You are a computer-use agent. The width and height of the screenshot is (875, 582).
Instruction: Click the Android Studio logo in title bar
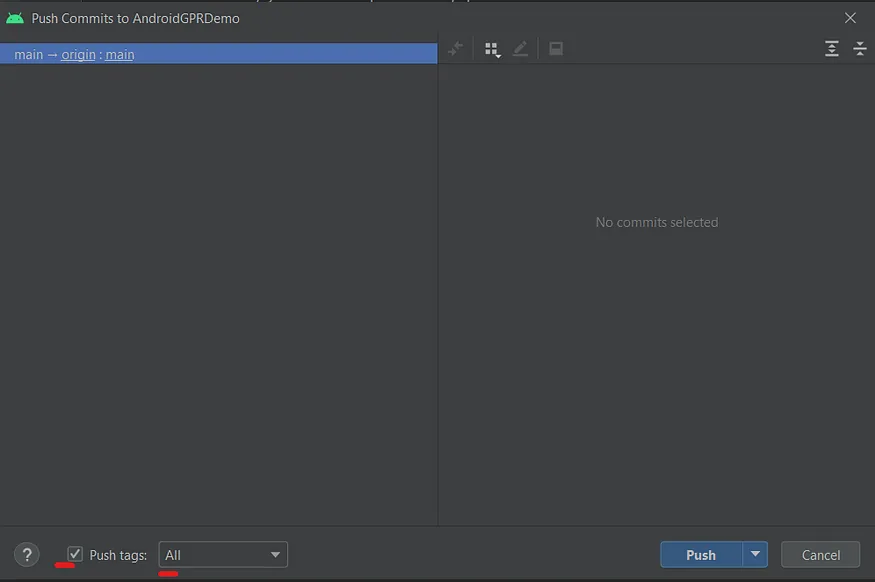tap(15, 18)
